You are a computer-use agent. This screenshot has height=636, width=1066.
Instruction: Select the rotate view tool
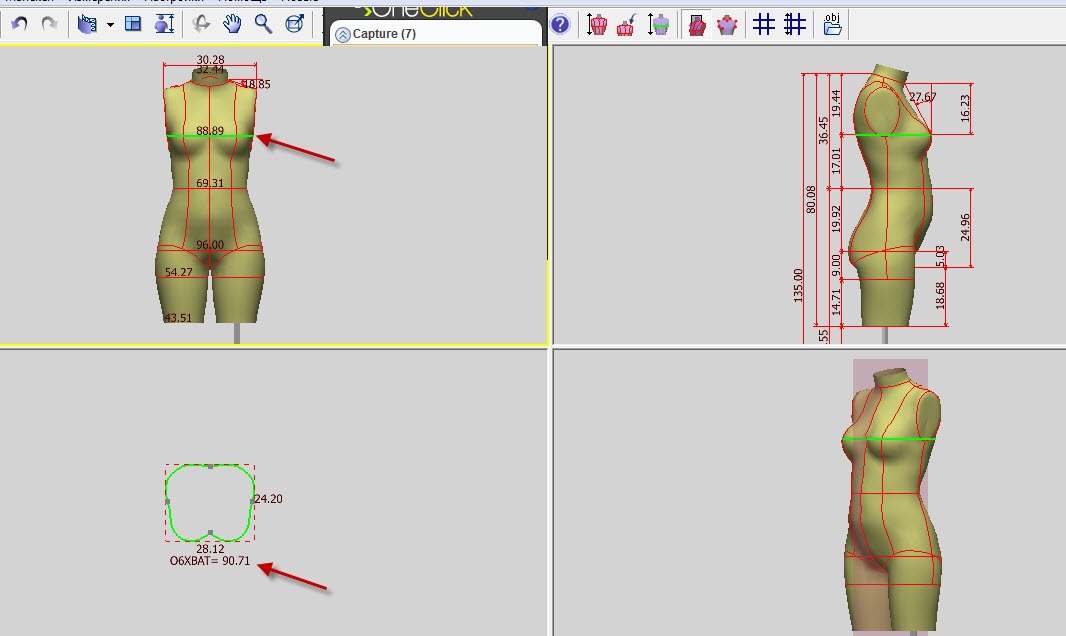(201, 24)
